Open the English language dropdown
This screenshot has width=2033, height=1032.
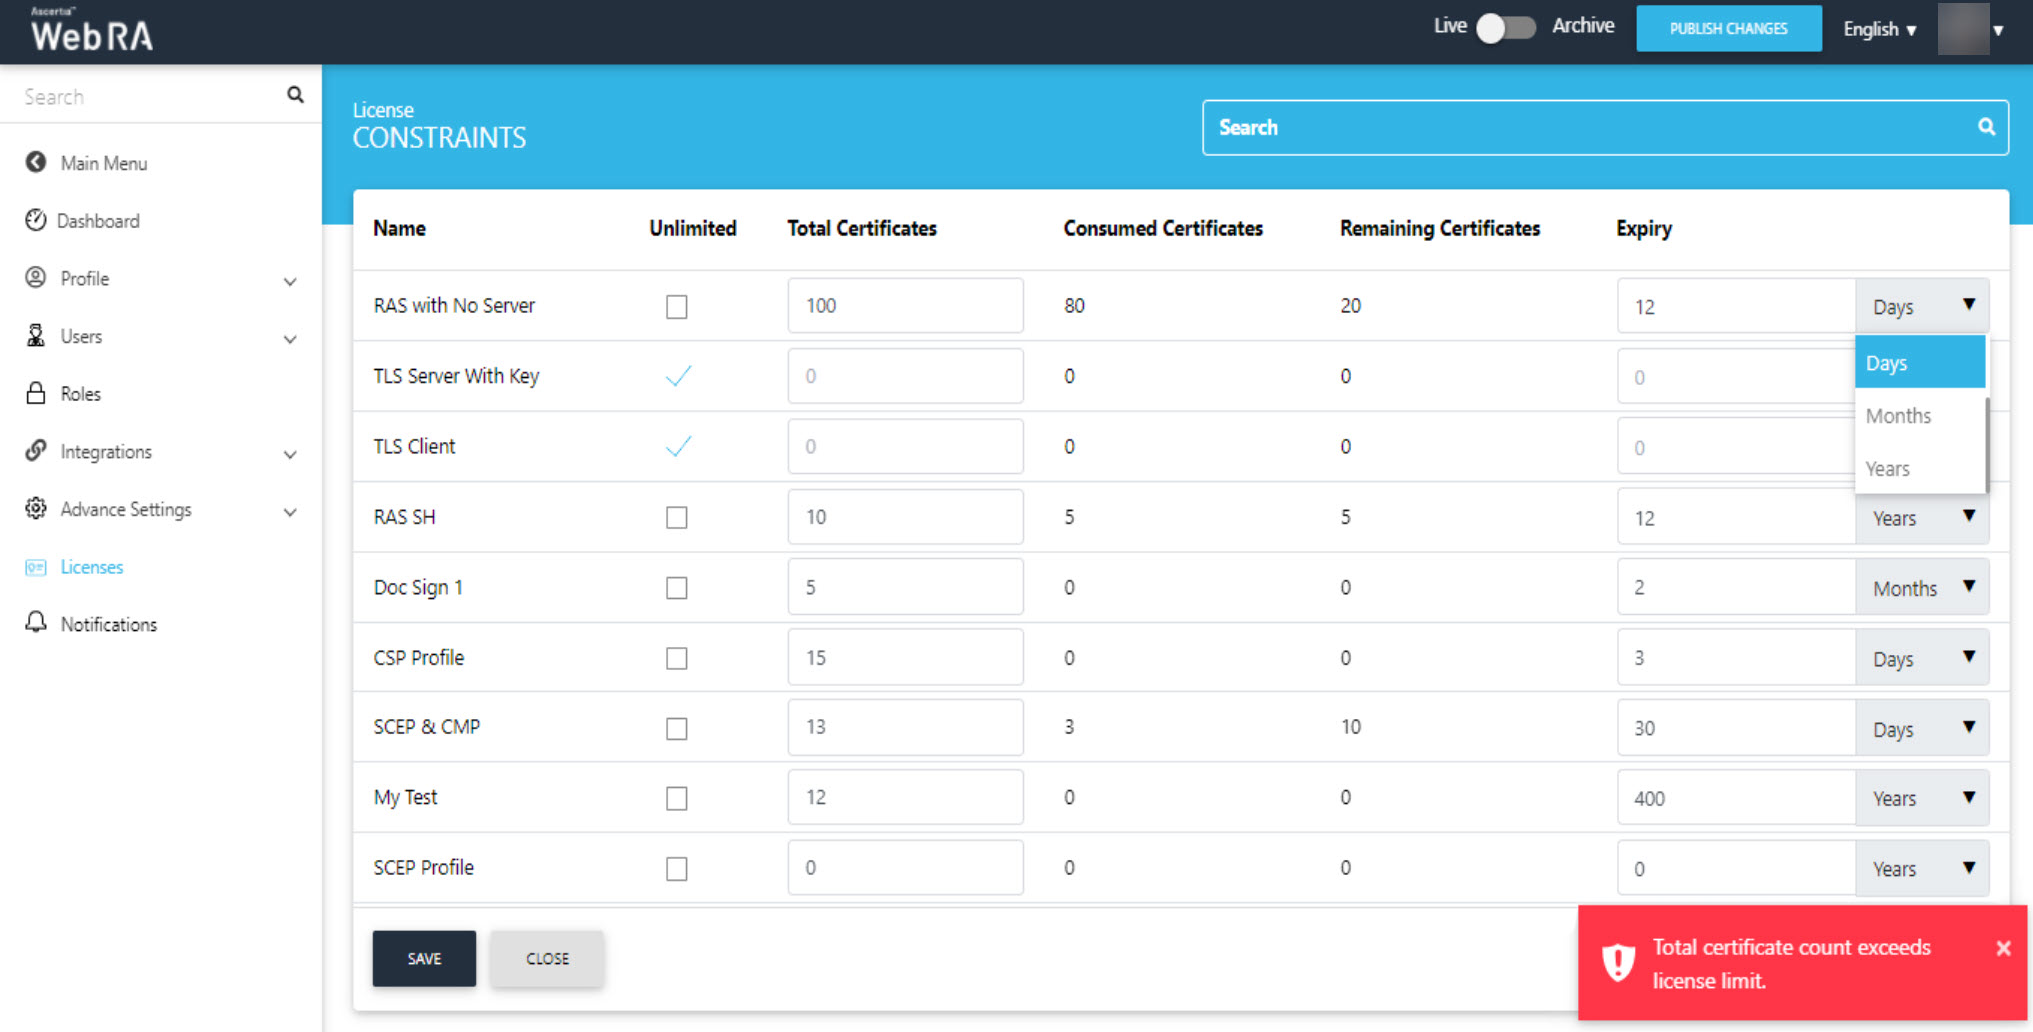1879,29
